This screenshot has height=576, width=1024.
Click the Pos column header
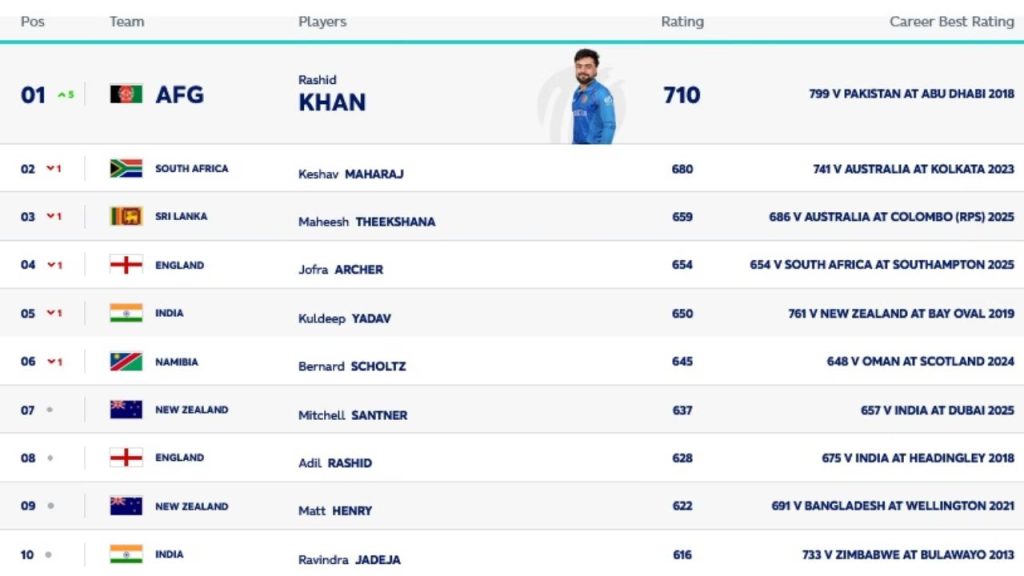pyautogui.click(x=33, y=22)
